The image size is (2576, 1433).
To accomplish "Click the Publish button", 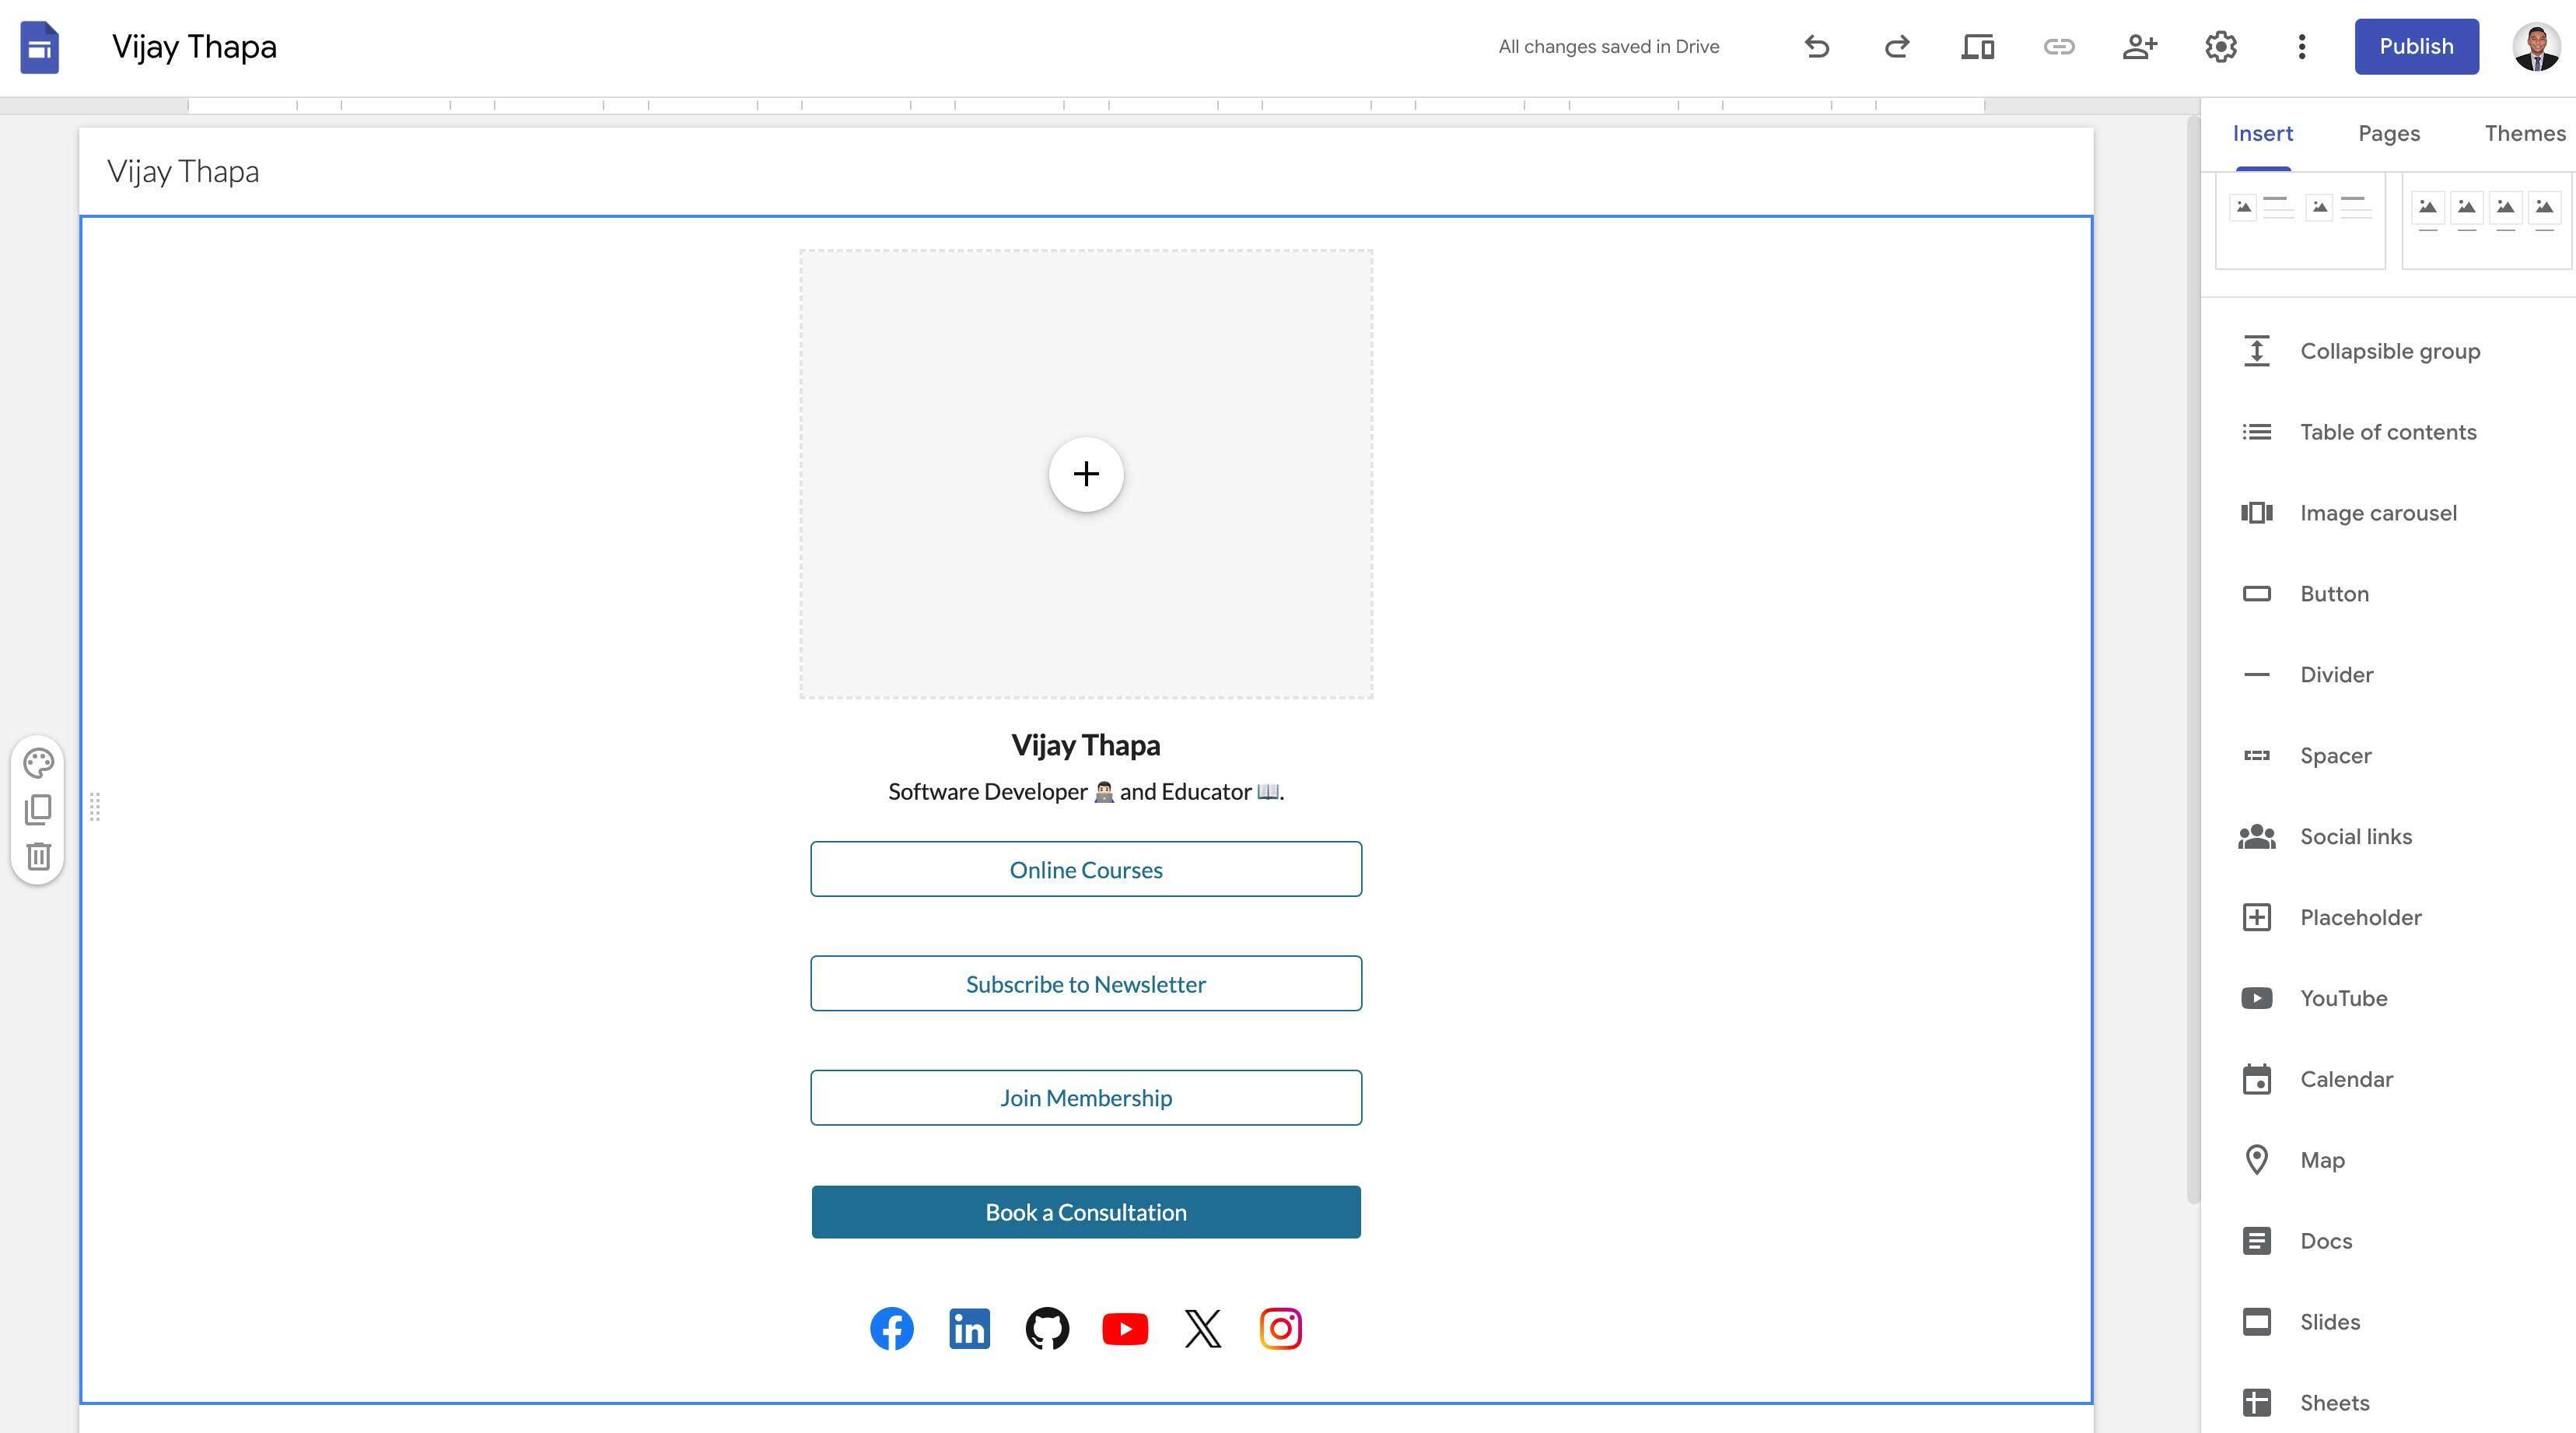I will pos(2416,47).
